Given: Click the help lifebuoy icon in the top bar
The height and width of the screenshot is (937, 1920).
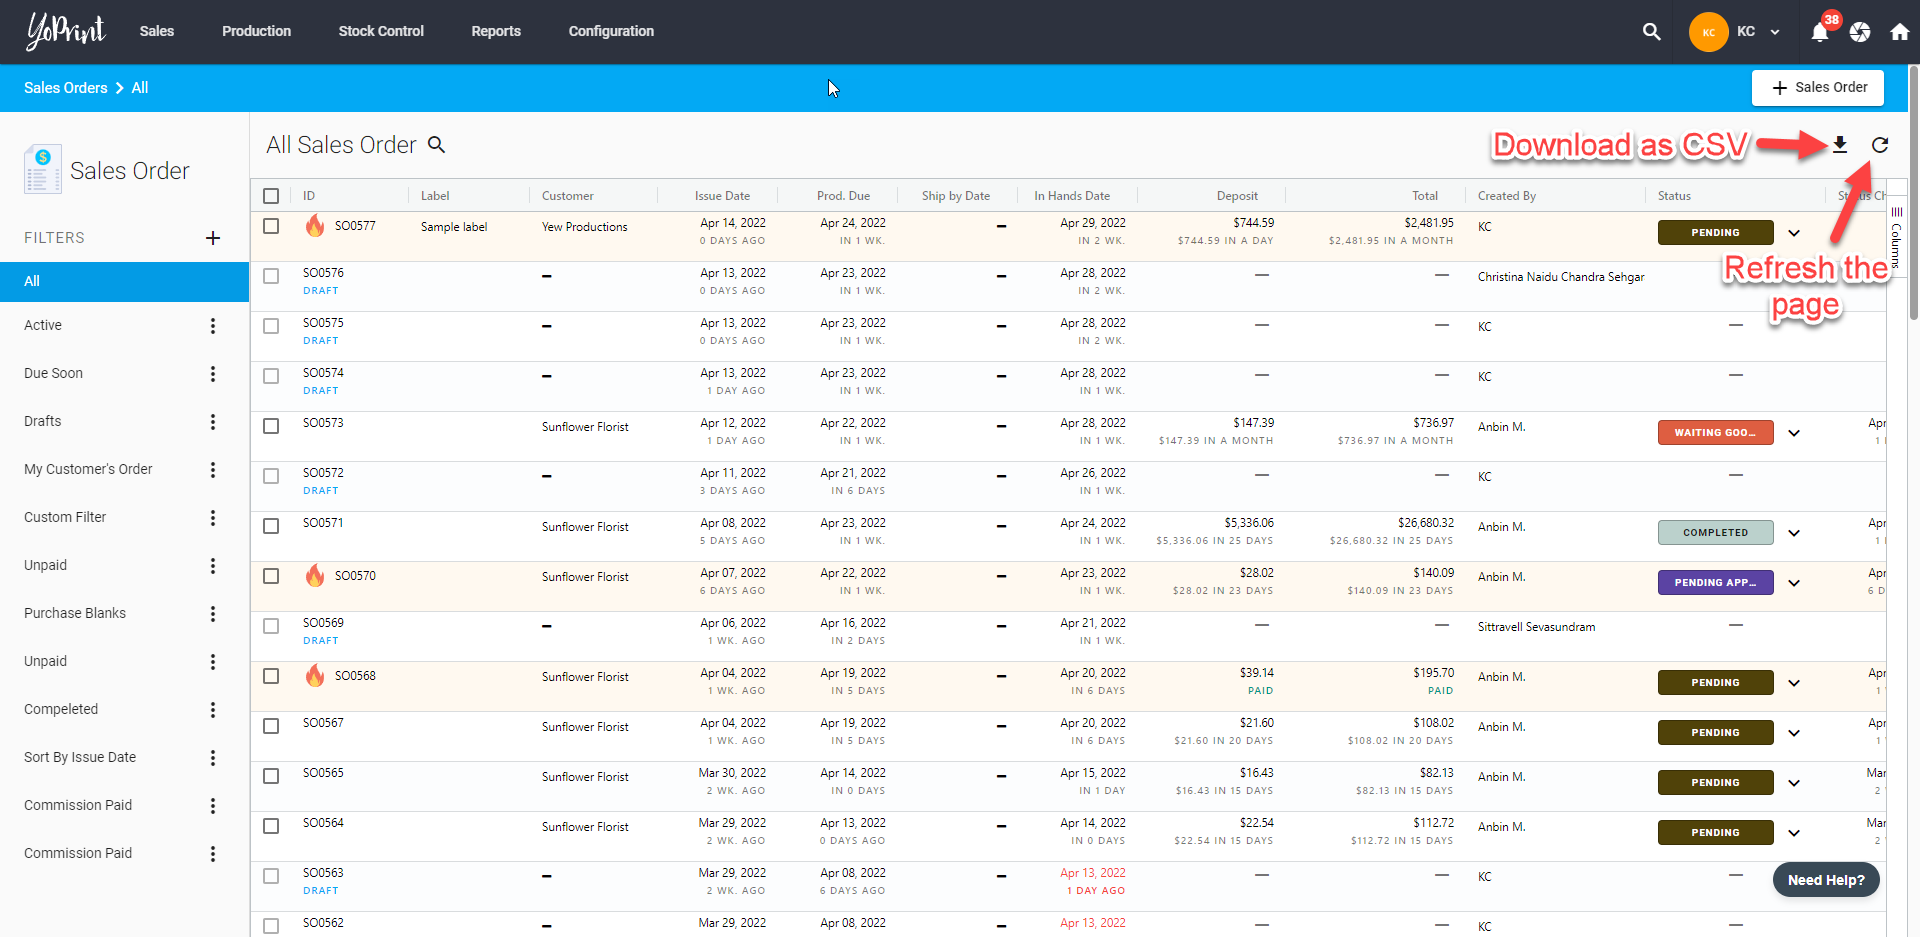Looking at the screenshot, I should tap(1860, 32).
